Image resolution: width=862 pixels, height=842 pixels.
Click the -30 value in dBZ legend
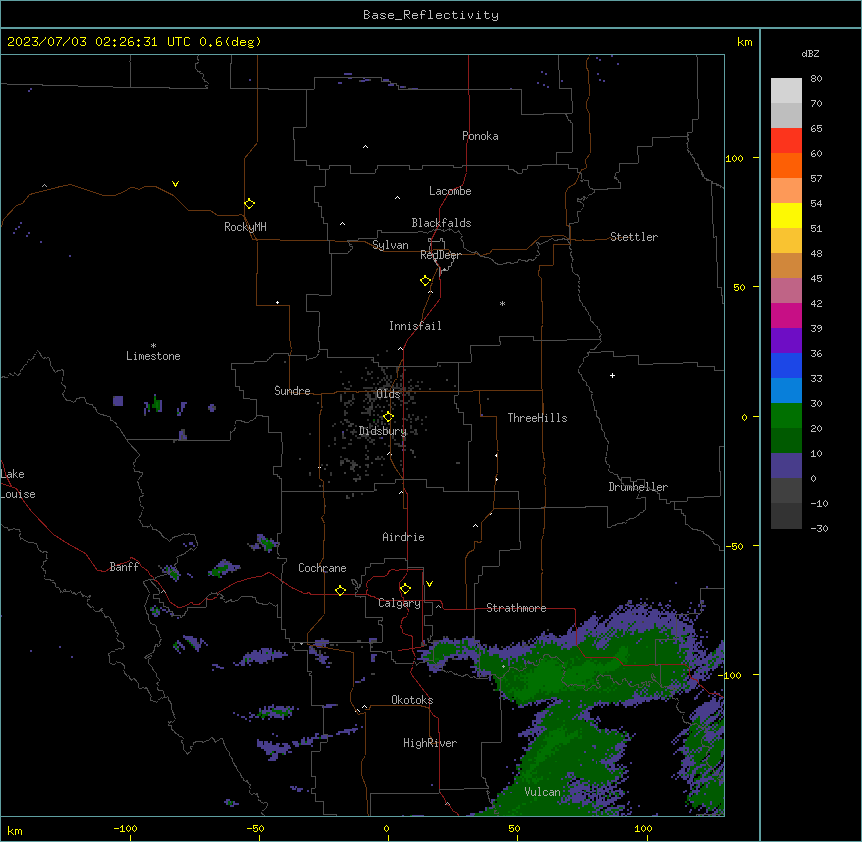pyautogui.click(x=819, y=528)
